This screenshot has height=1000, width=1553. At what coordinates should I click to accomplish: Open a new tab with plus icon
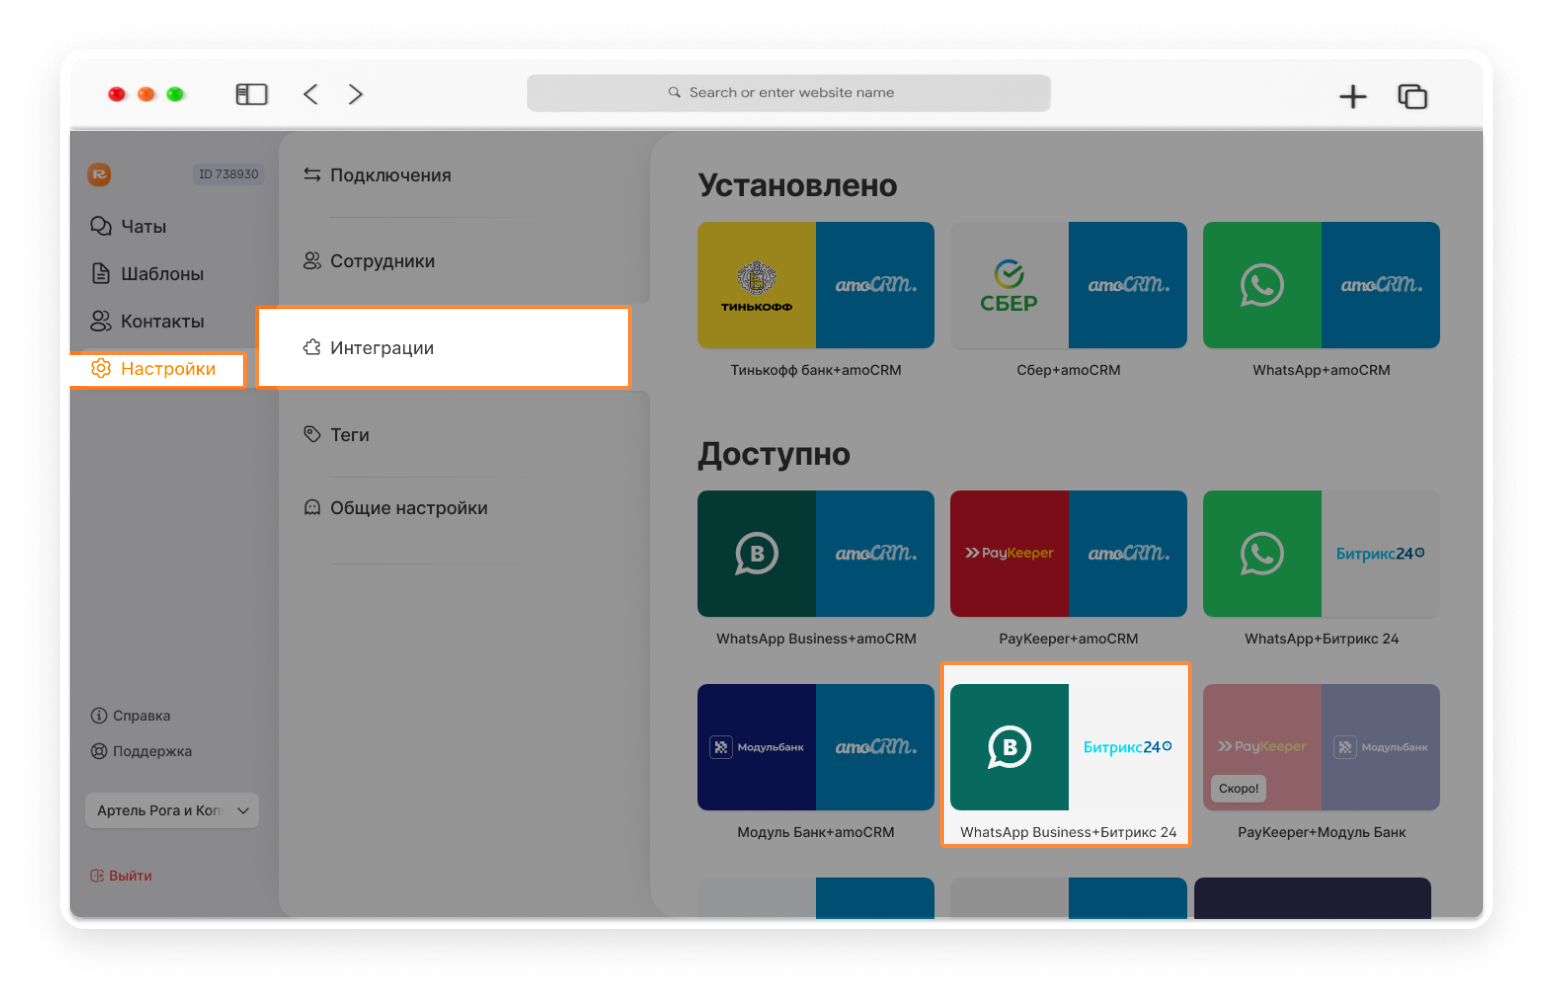(1353, 96)
